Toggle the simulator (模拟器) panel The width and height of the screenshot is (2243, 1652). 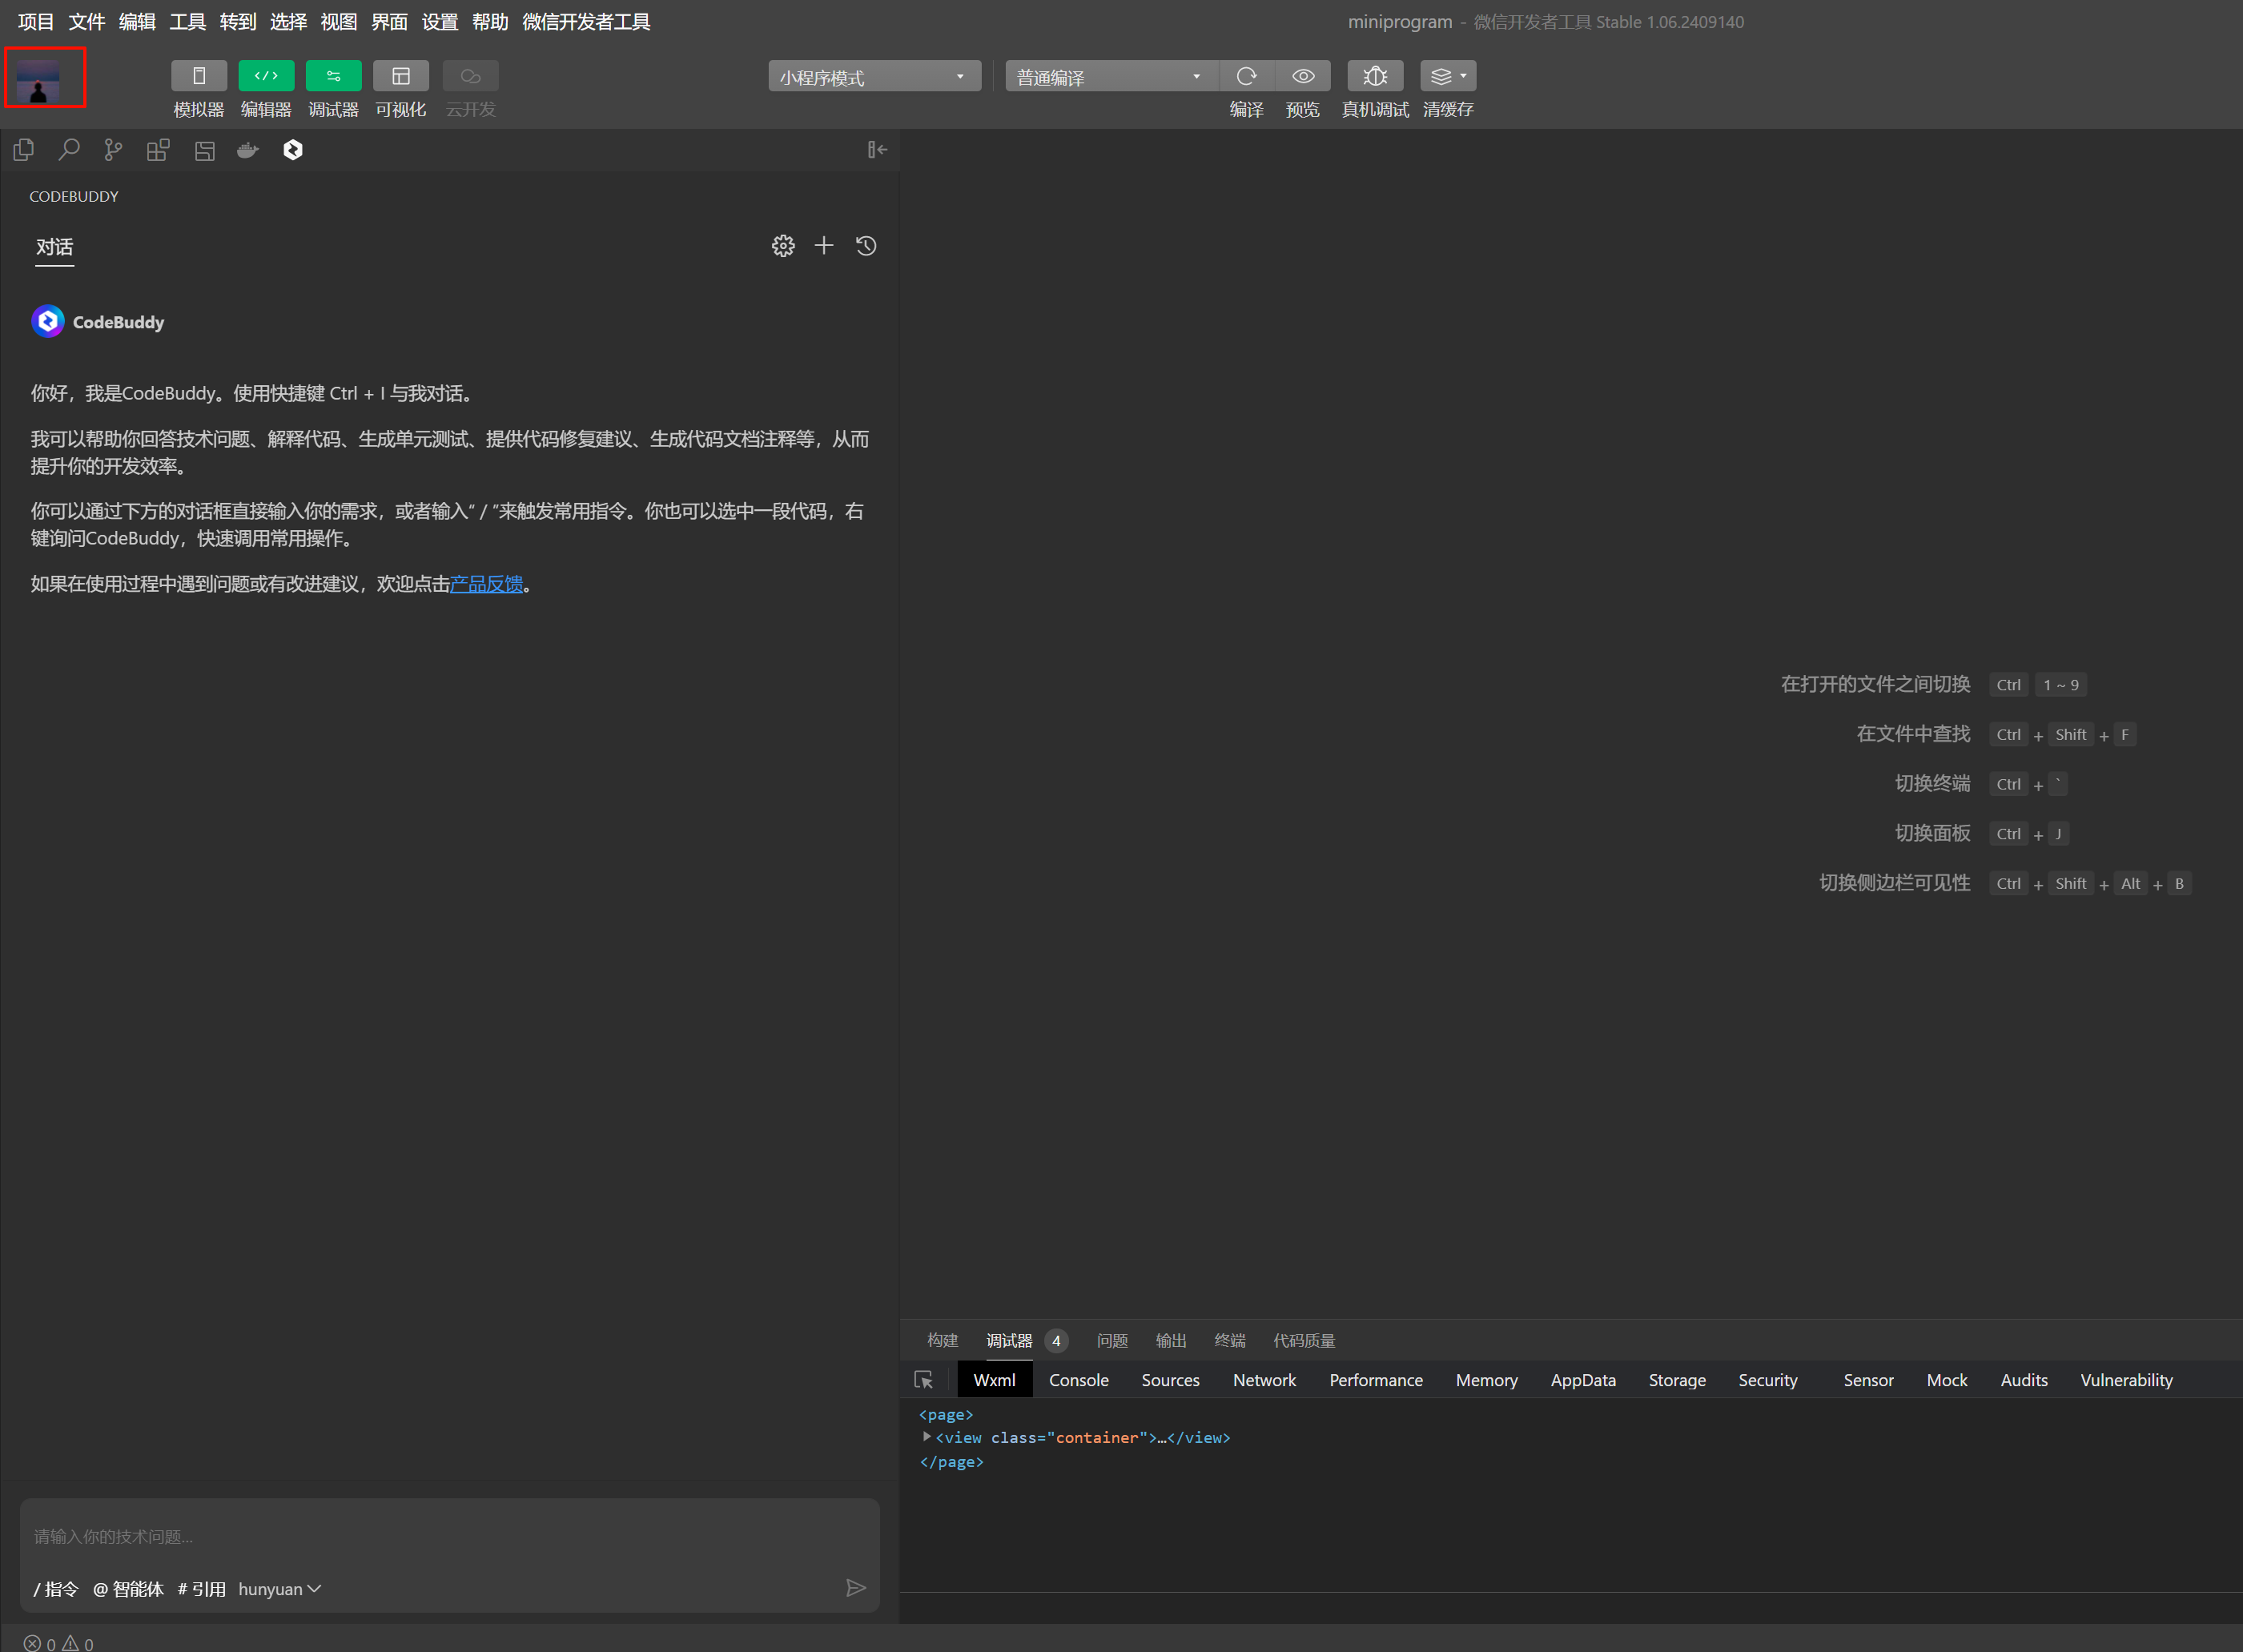(x=198, y=76)
